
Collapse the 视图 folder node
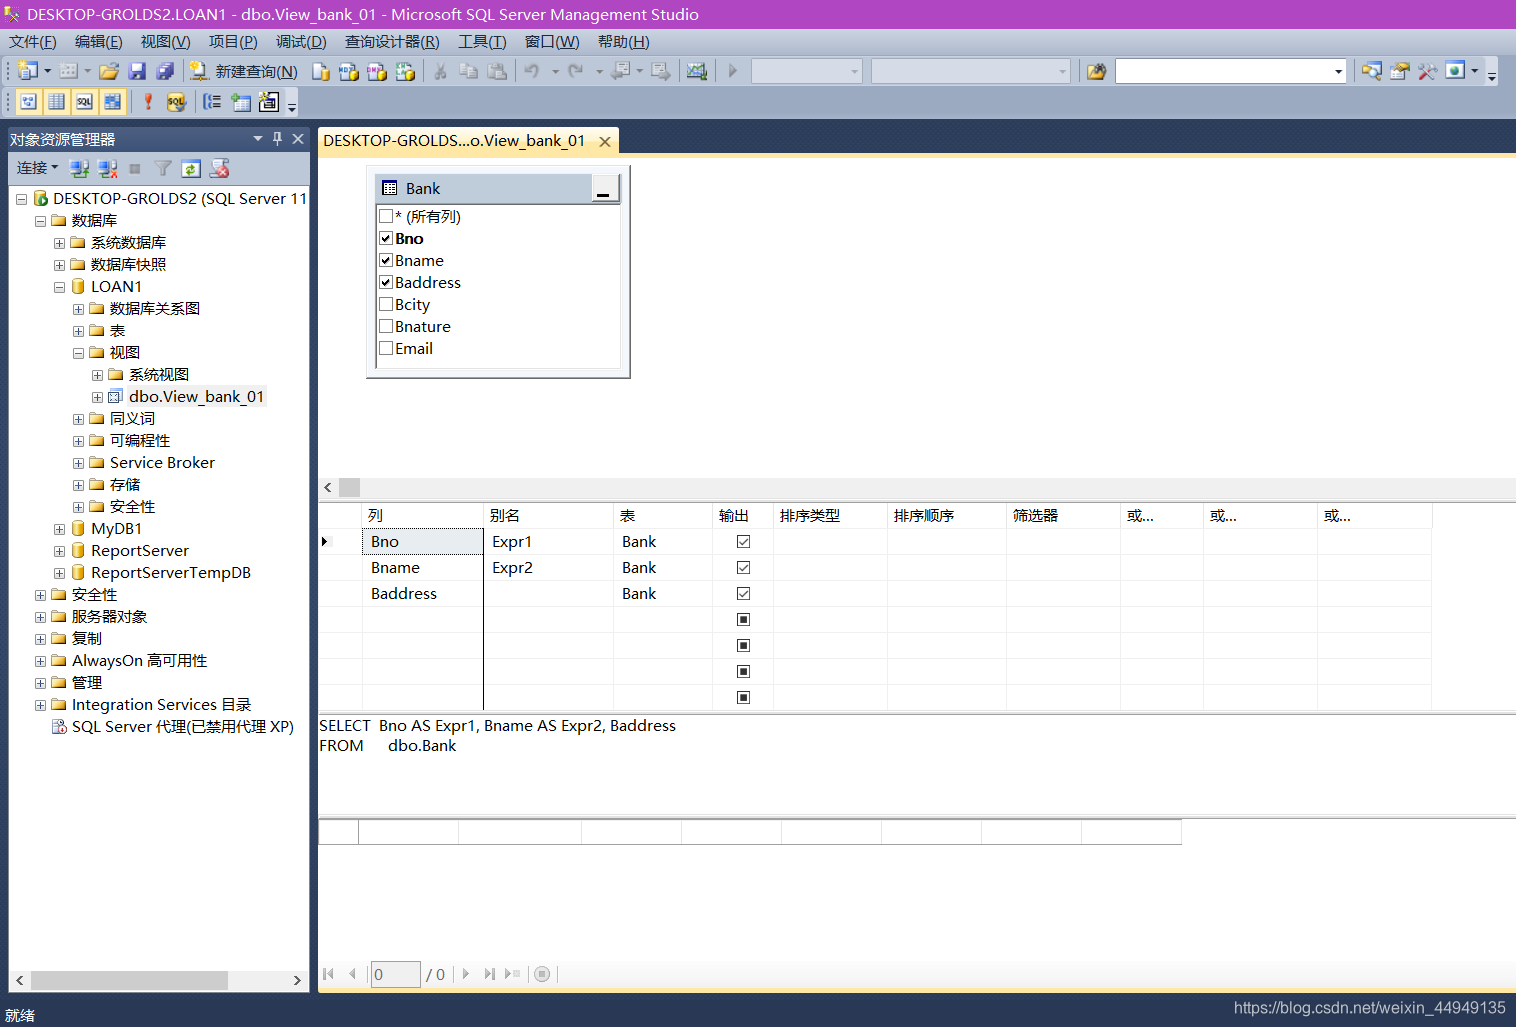pos(78,353)
